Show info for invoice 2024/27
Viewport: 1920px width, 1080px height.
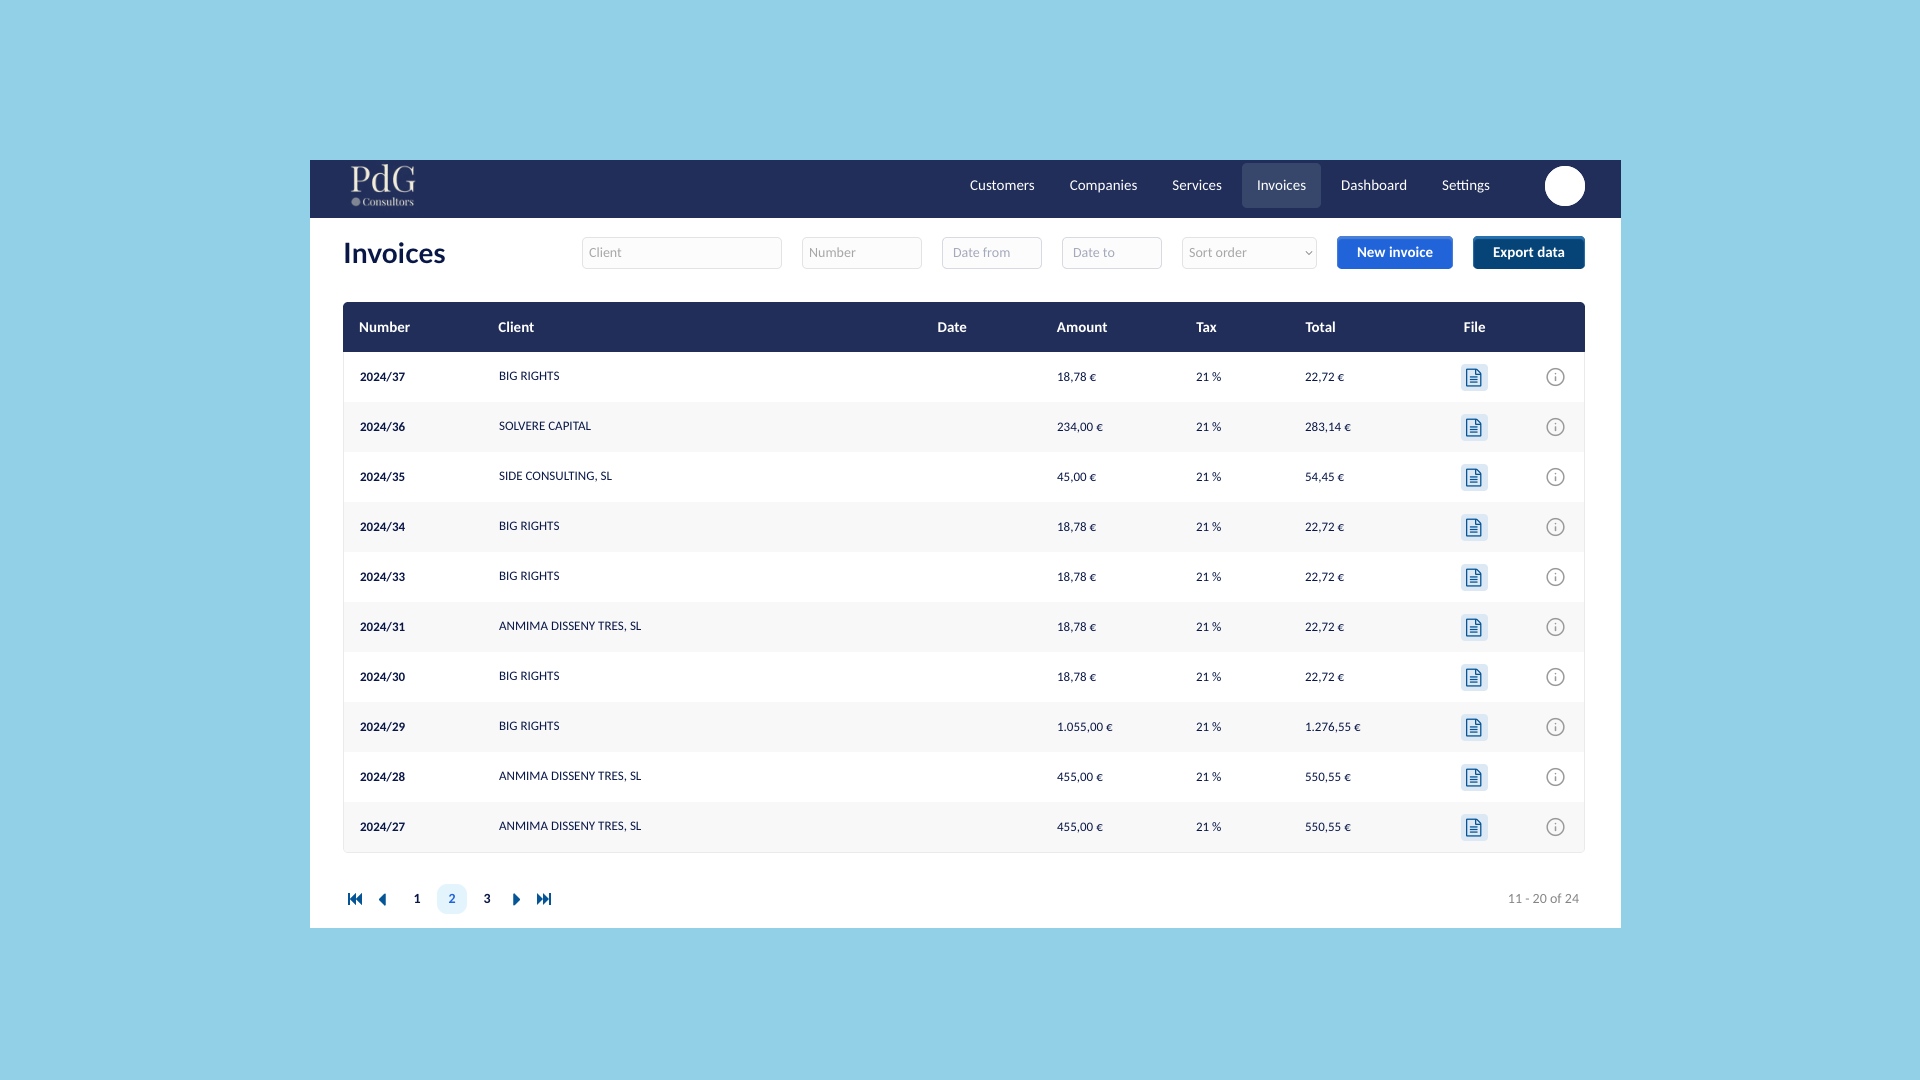pos(1555,827)
